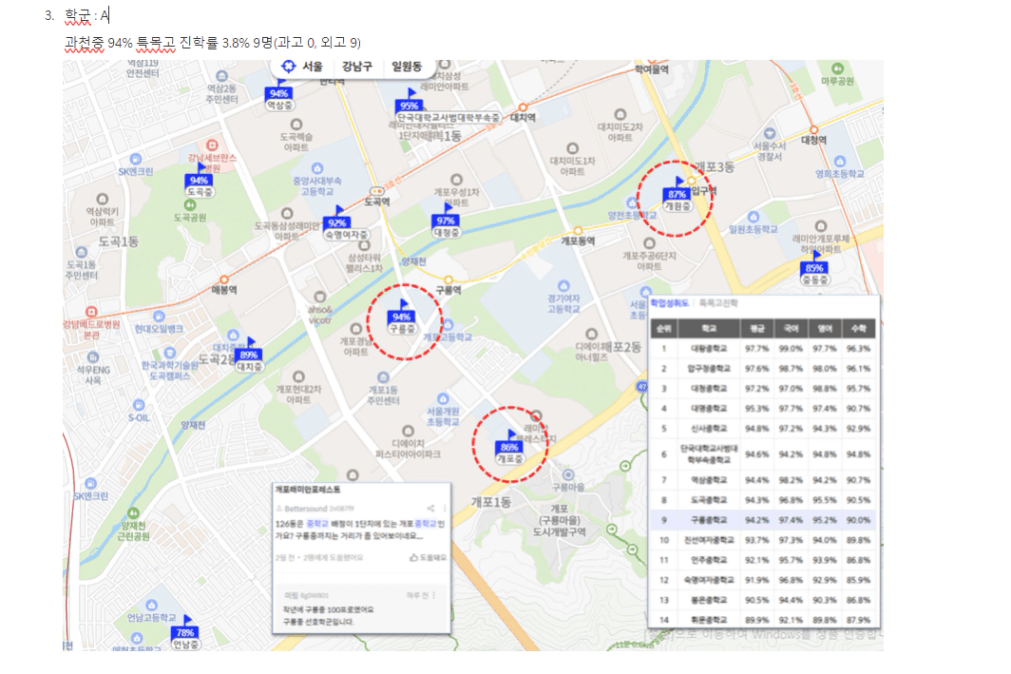Switch to the 학업성취도 tab

669,302
